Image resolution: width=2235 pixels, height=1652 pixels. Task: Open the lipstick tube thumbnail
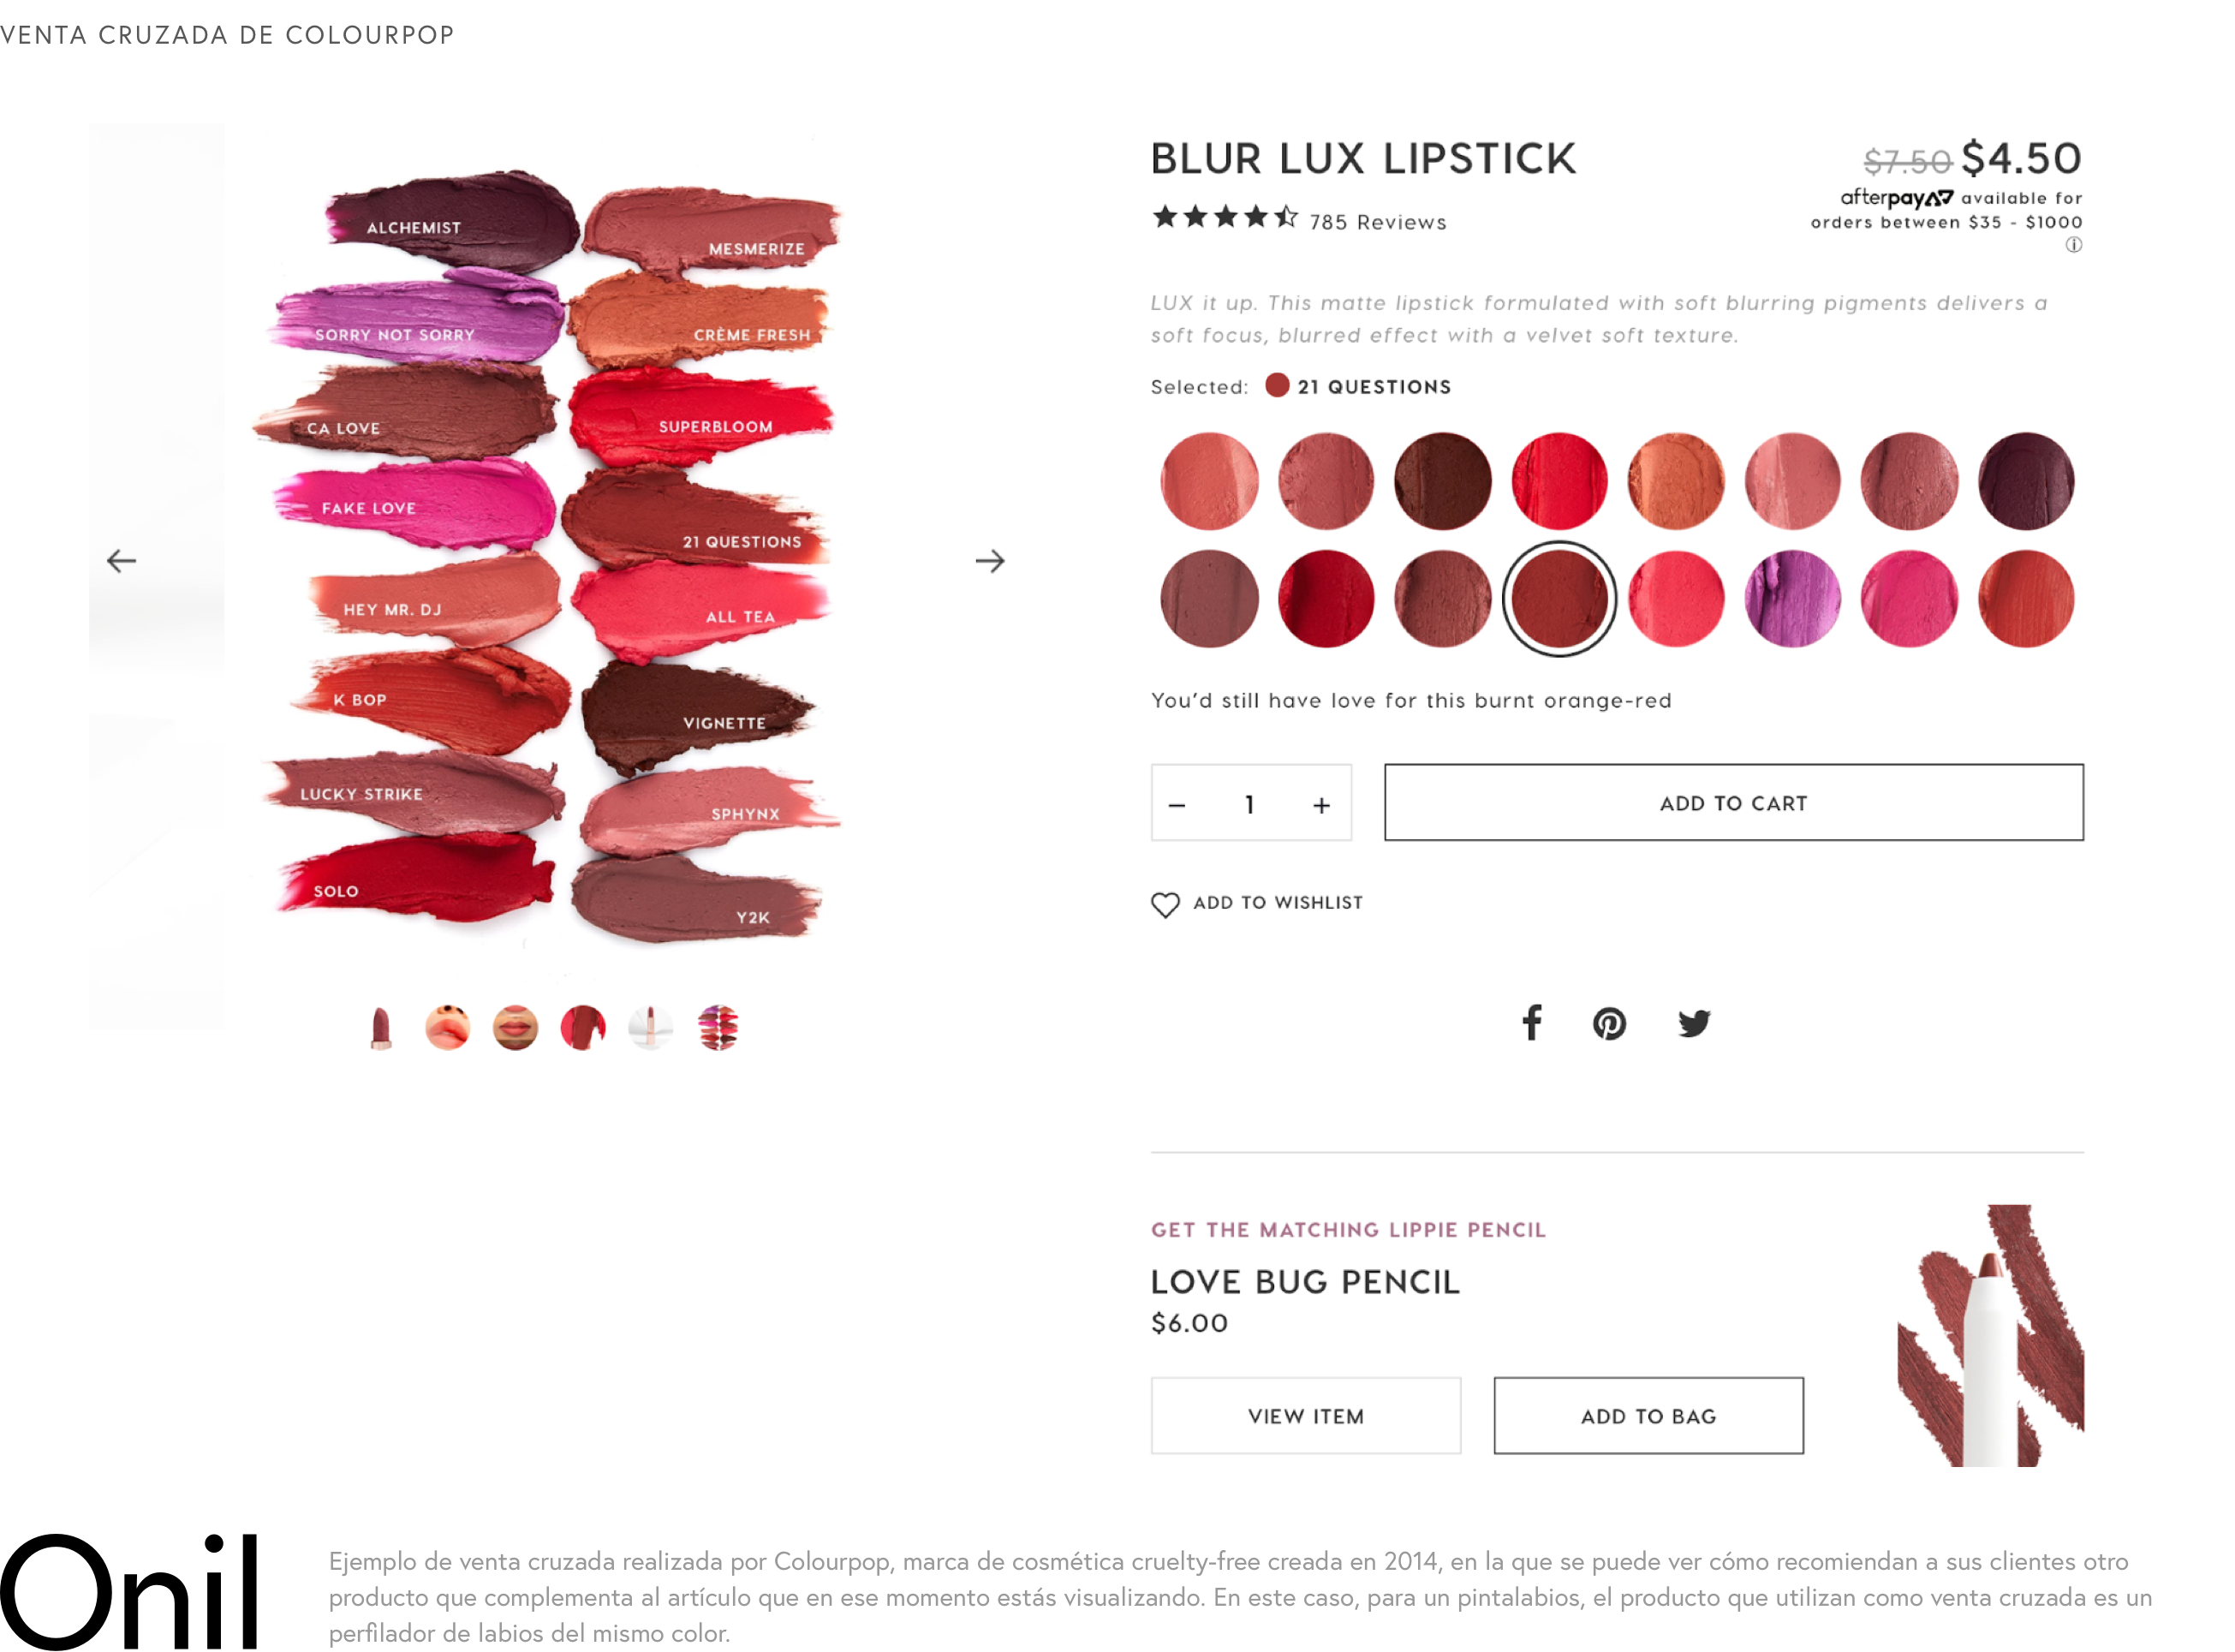coord(380,1028)
